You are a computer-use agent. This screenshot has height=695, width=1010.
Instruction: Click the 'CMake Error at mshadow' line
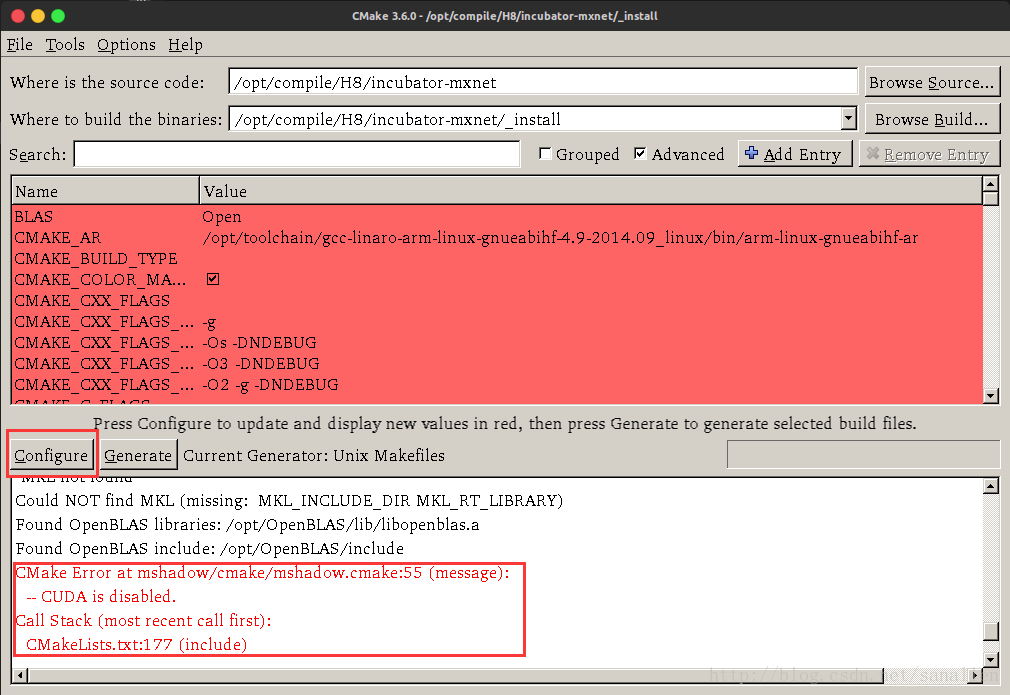tap(262, 573)
